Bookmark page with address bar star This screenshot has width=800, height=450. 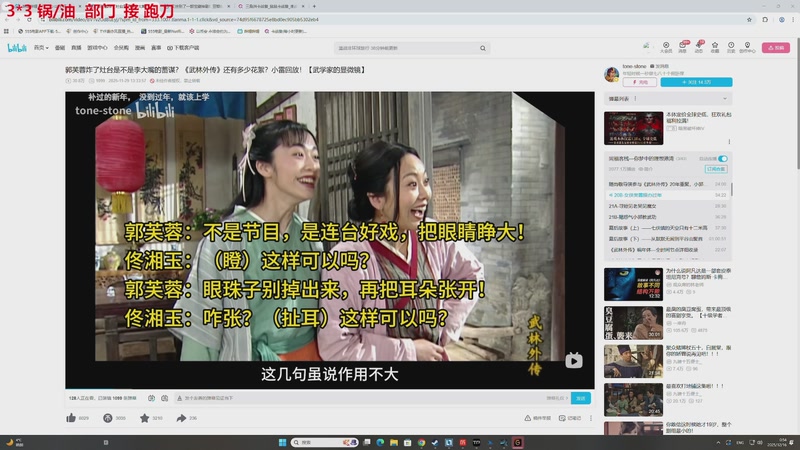[749, 19]
